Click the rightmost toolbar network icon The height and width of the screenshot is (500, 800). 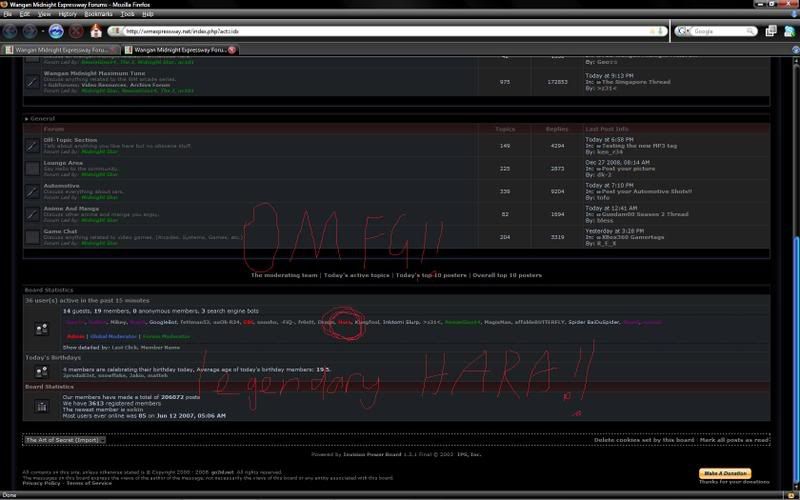[x=789, y=31]
